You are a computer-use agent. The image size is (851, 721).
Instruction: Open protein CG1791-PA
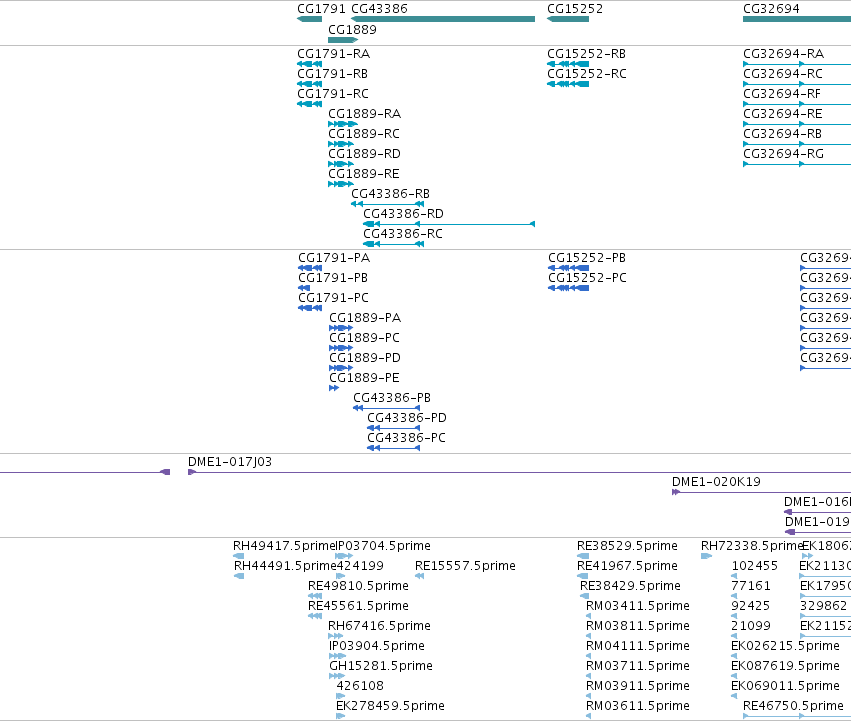pos(334,258)
